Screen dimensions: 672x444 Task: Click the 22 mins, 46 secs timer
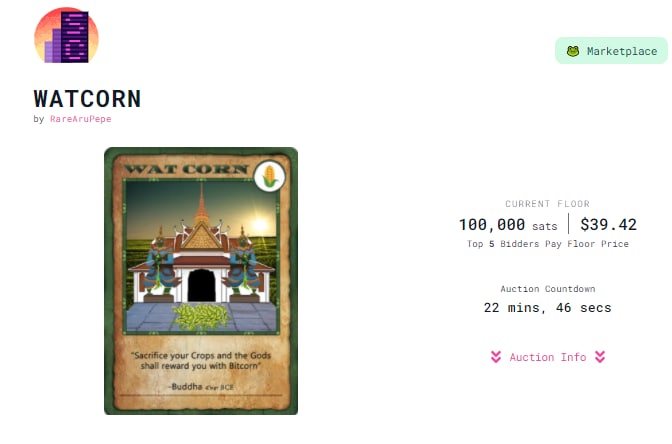548,308
